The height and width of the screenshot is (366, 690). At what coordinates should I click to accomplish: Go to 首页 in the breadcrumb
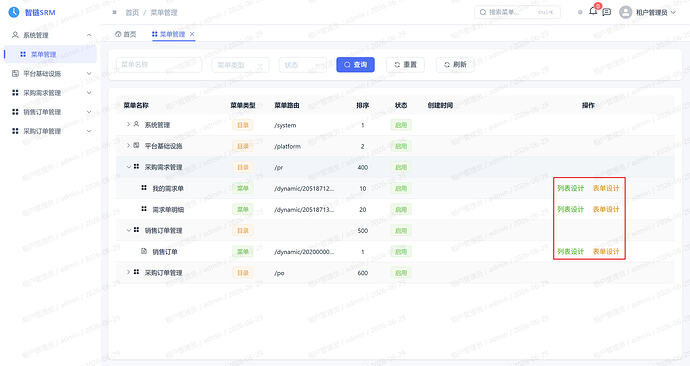coord(132,12)
